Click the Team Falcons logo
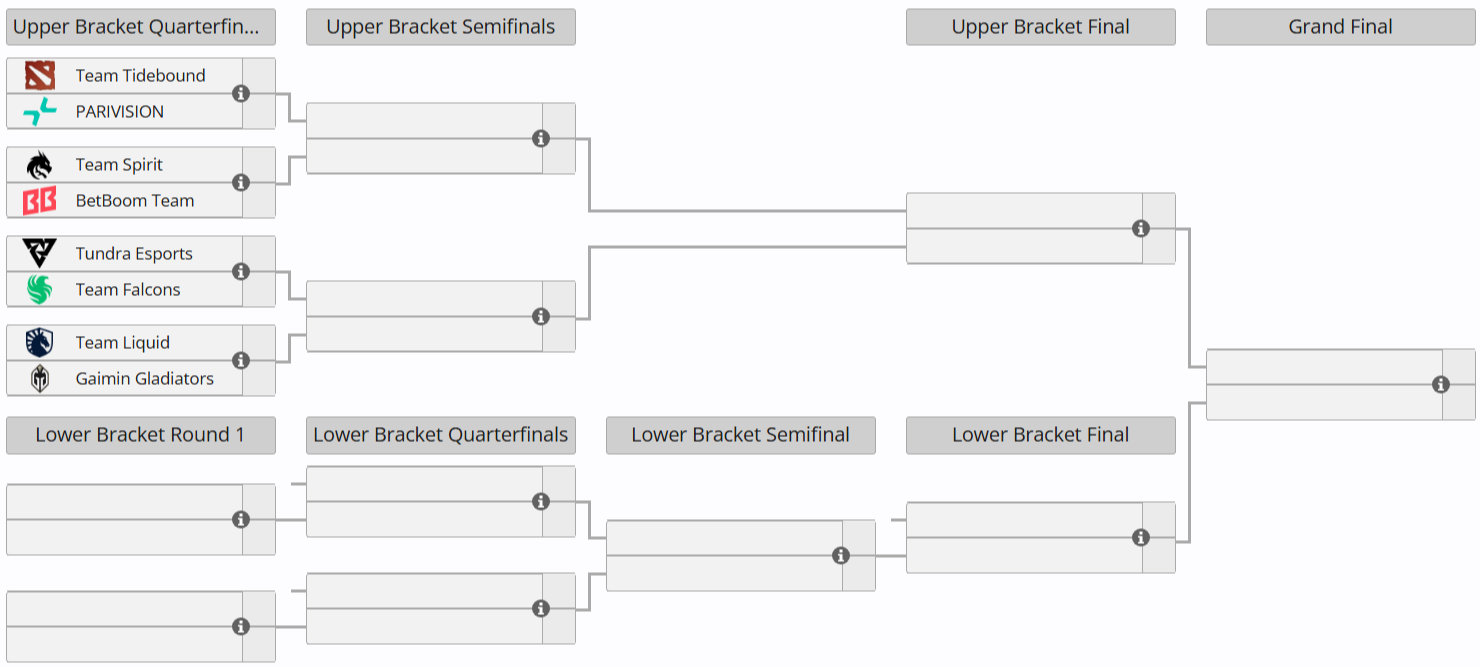Screen dimensions: 1480x667 pos(40,290)
